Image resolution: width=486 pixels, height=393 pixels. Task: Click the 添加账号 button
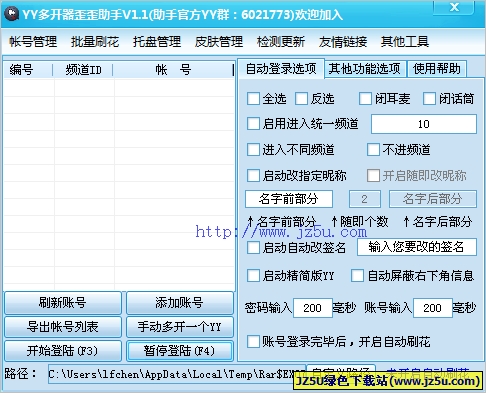point(180,303)
